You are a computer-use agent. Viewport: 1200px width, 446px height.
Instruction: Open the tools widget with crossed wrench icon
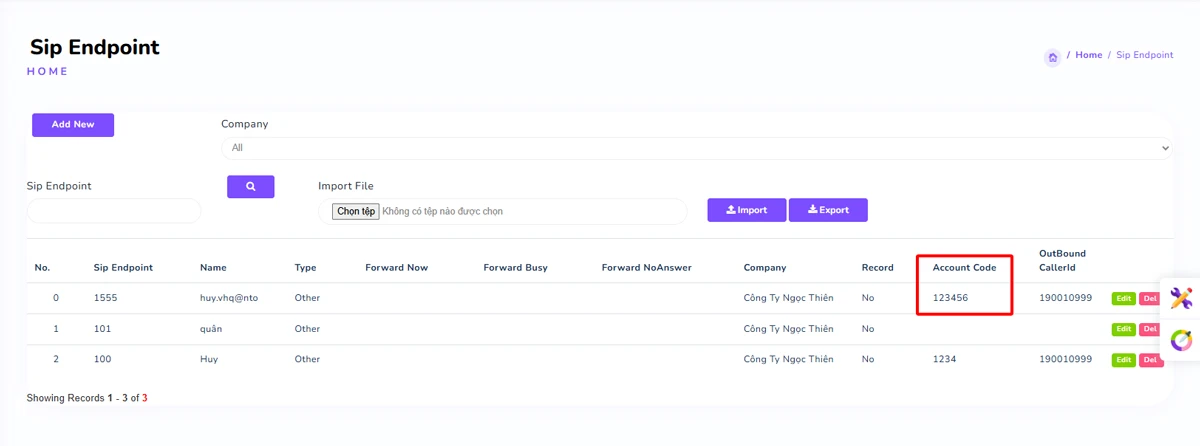[x=1181, y=298]
